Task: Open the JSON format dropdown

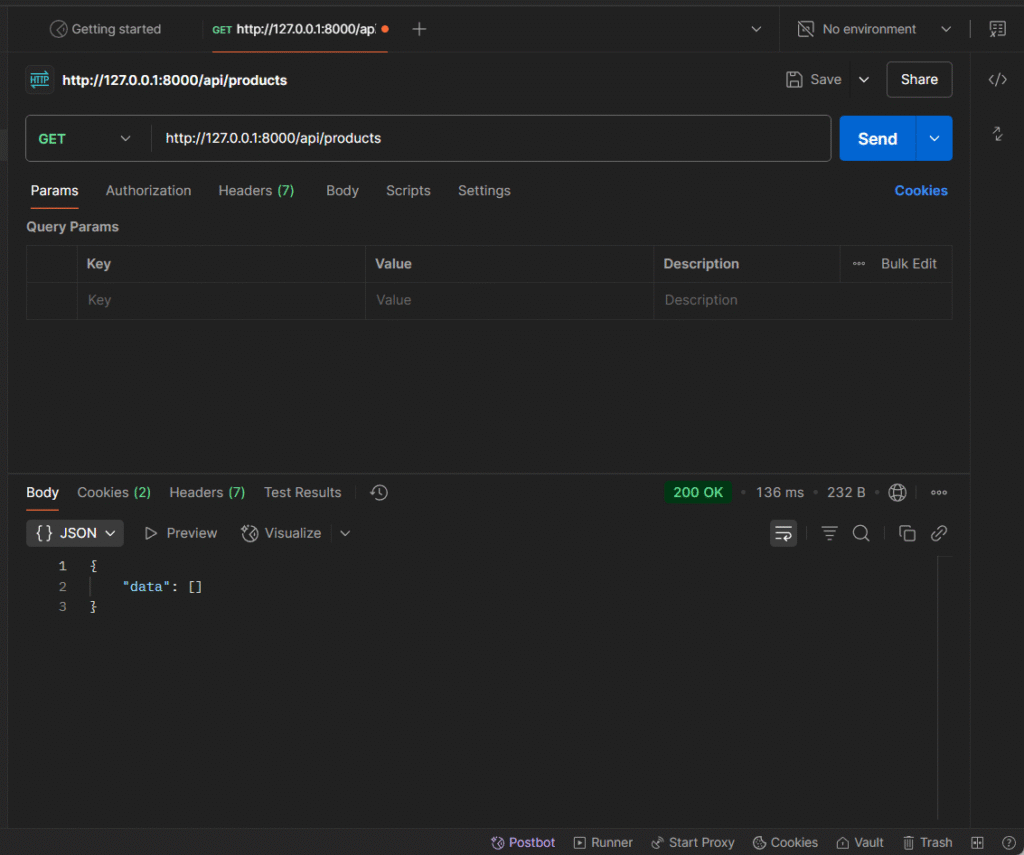Action: click(75, 533)
